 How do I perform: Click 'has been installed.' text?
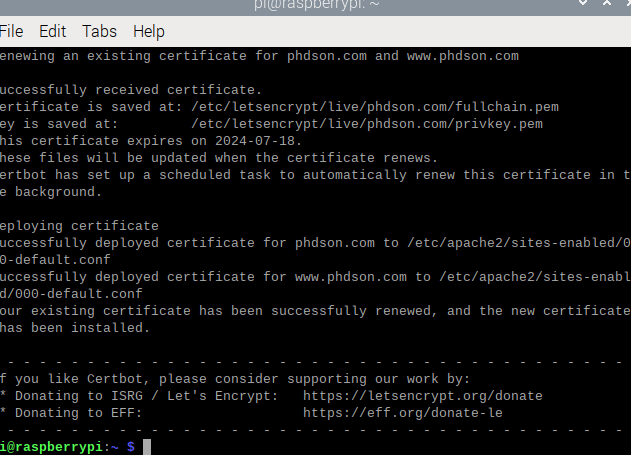(x=74, y=328)
